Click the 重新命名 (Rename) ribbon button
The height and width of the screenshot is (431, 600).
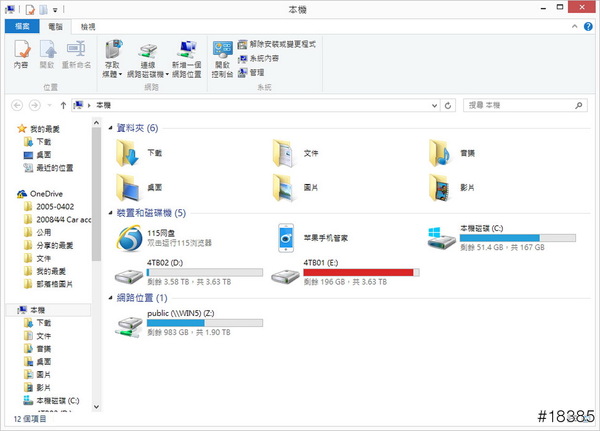(77, 54)
